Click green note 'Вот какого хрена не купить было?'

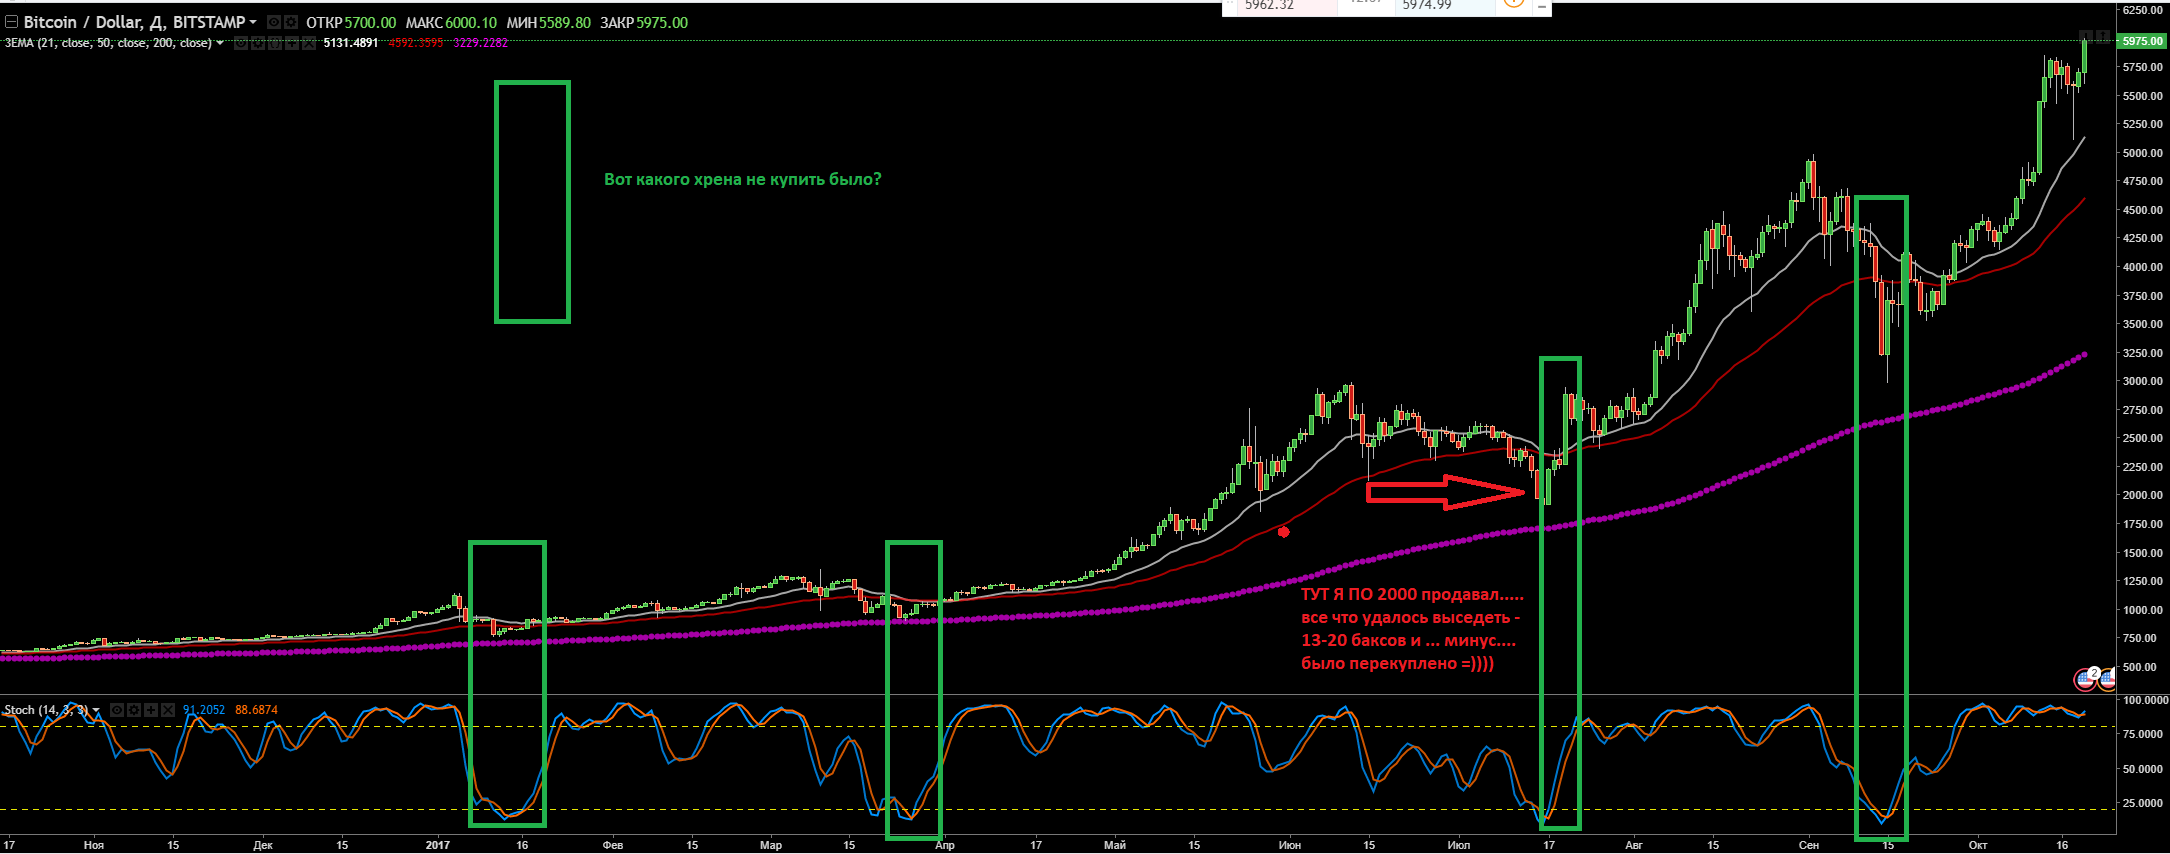pos(743,180)
